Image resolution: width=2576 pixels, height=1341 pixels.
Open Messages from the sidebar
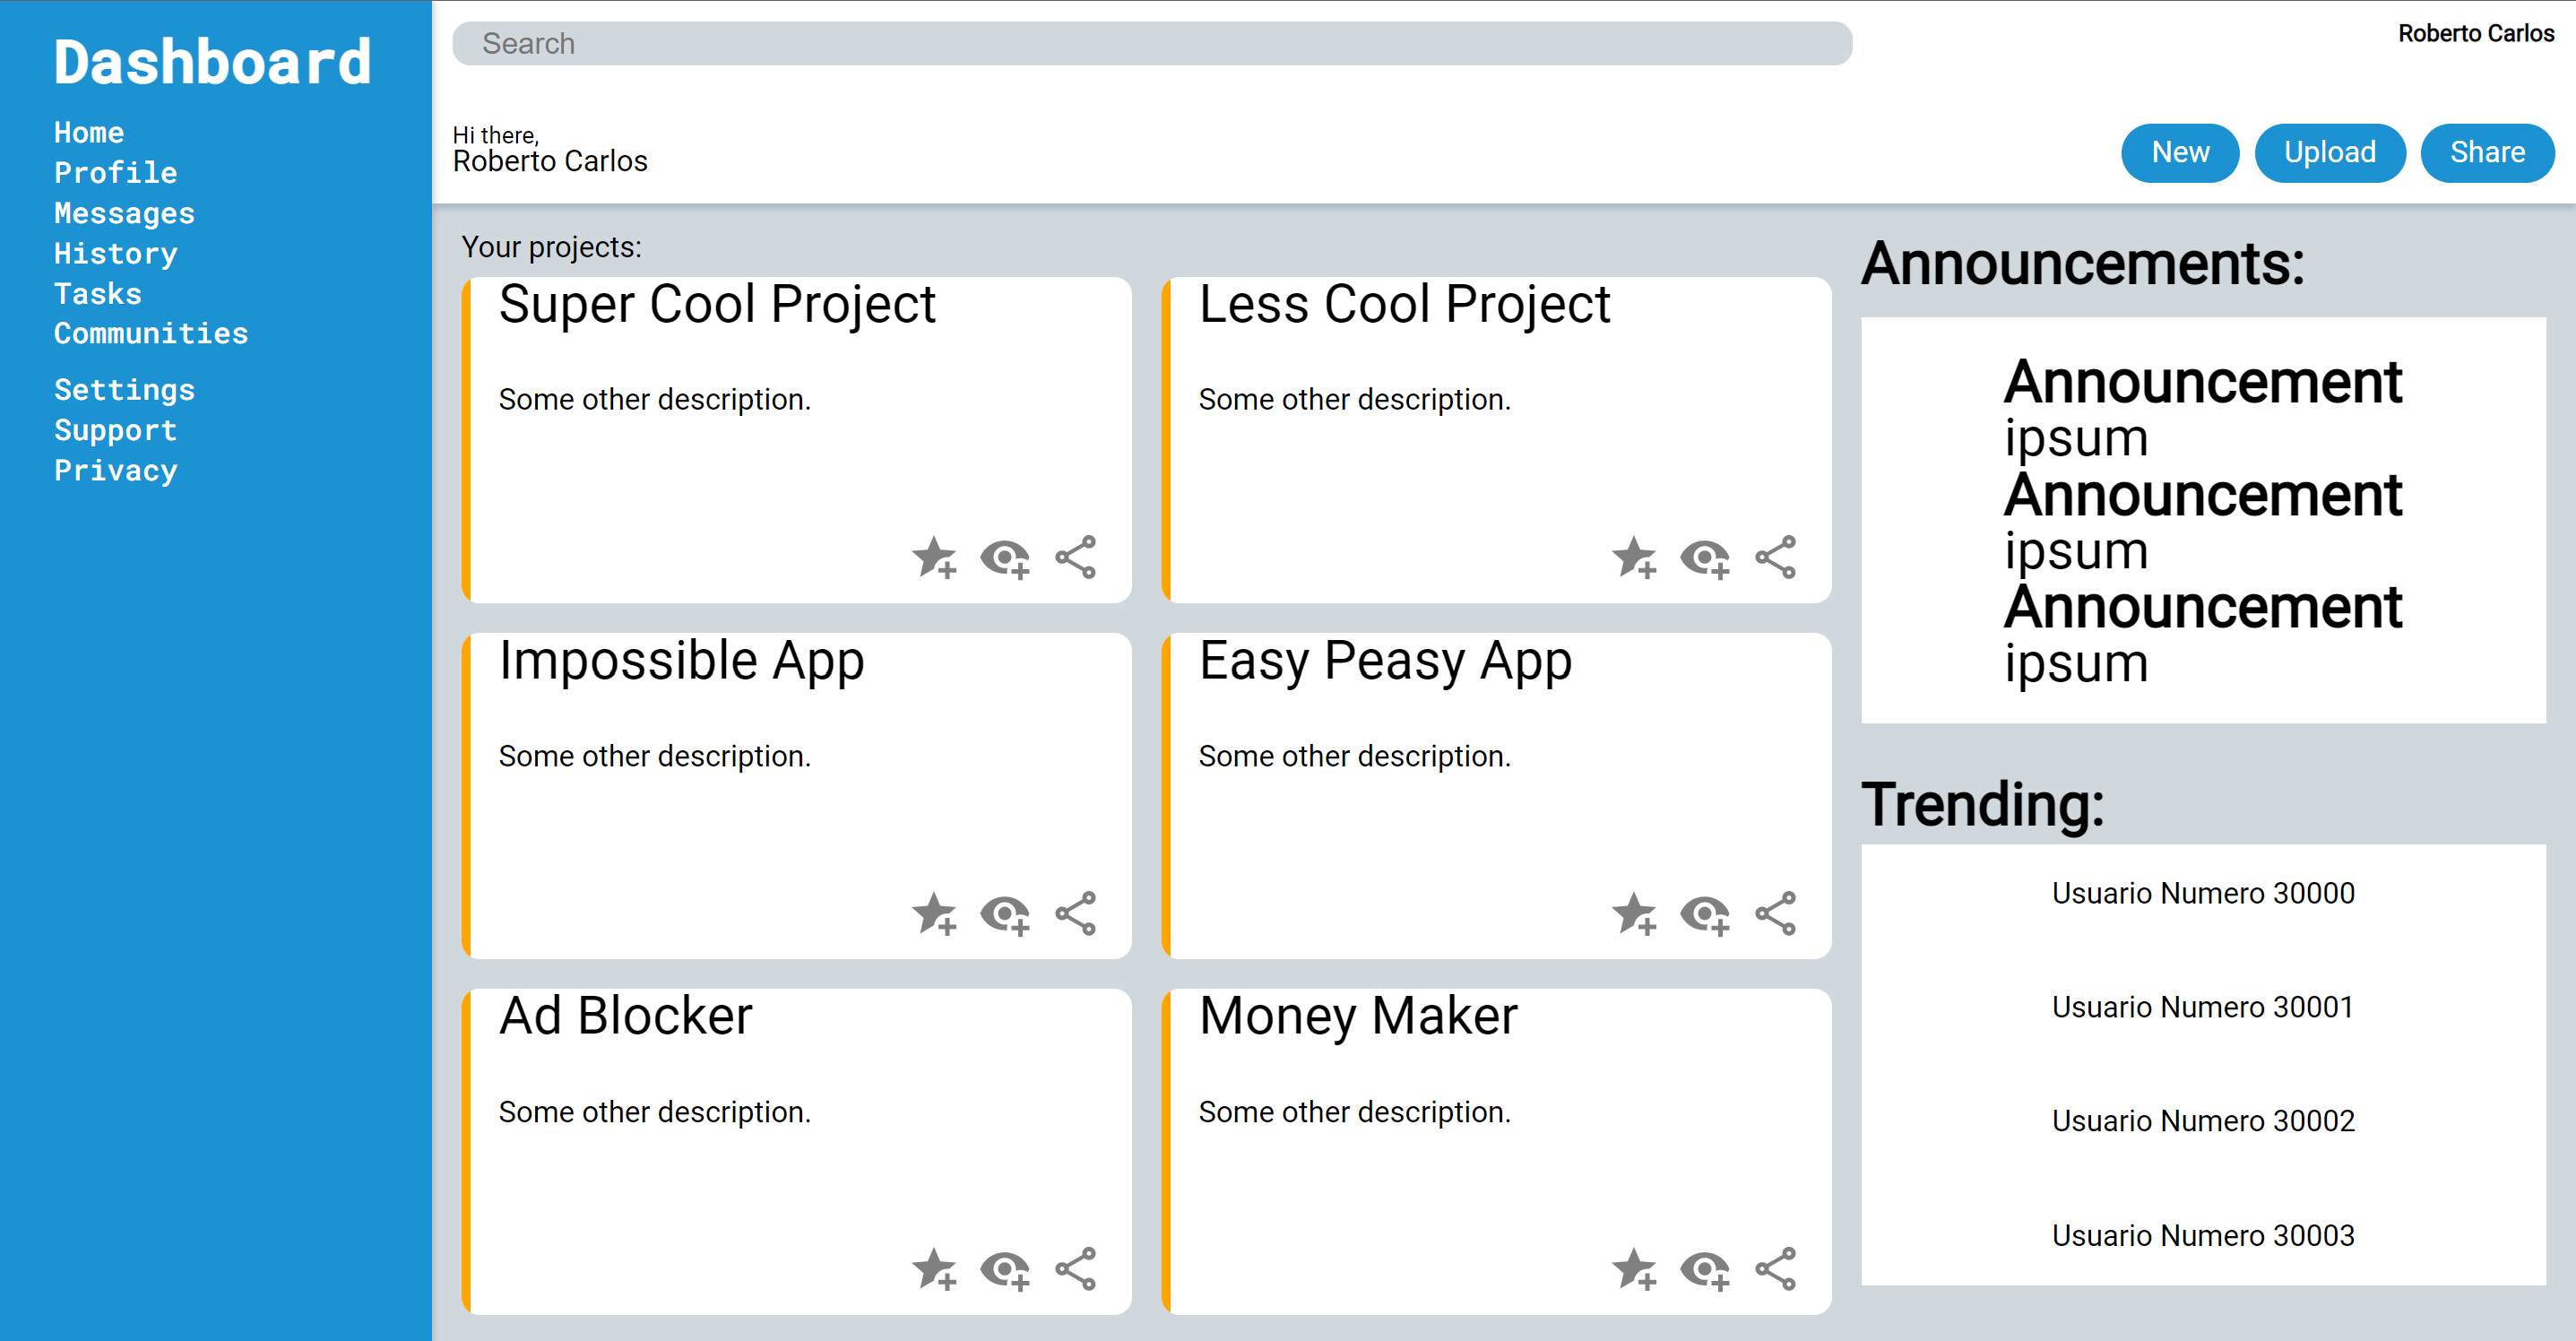[124, 212]
